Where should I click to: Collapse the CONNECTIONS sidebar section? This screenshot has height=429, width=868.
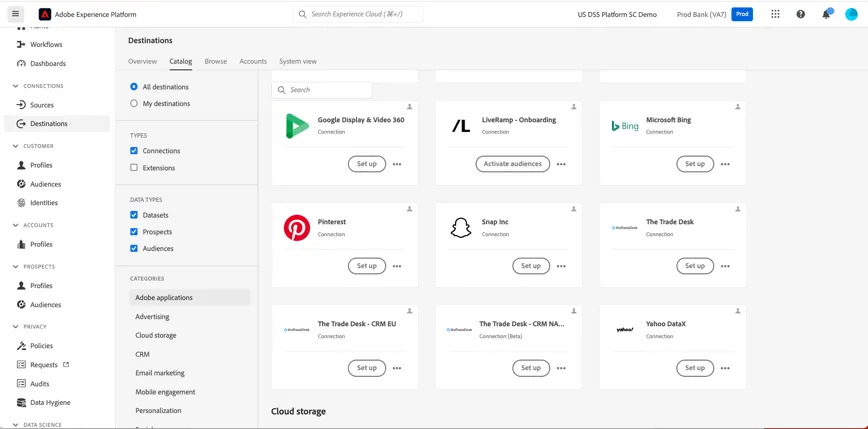[x=15, y=86]
